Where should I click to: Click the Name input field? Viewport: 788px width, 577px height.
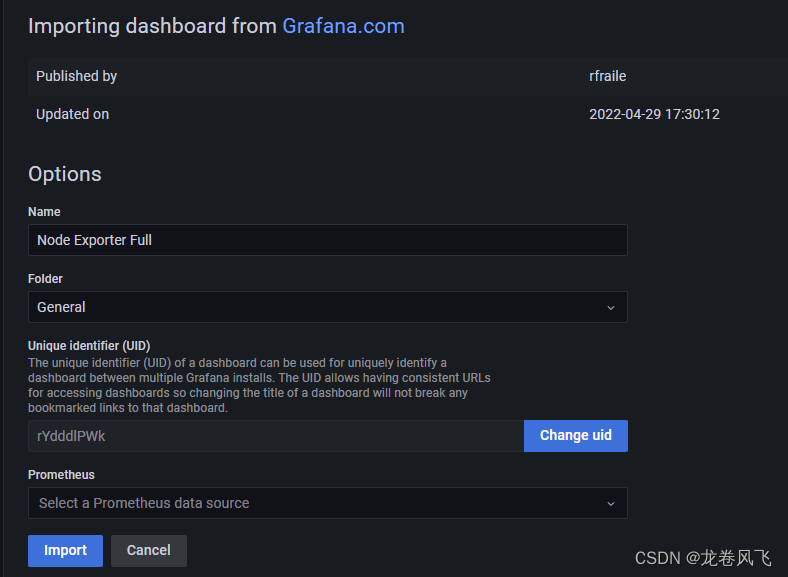coord(328,240)
